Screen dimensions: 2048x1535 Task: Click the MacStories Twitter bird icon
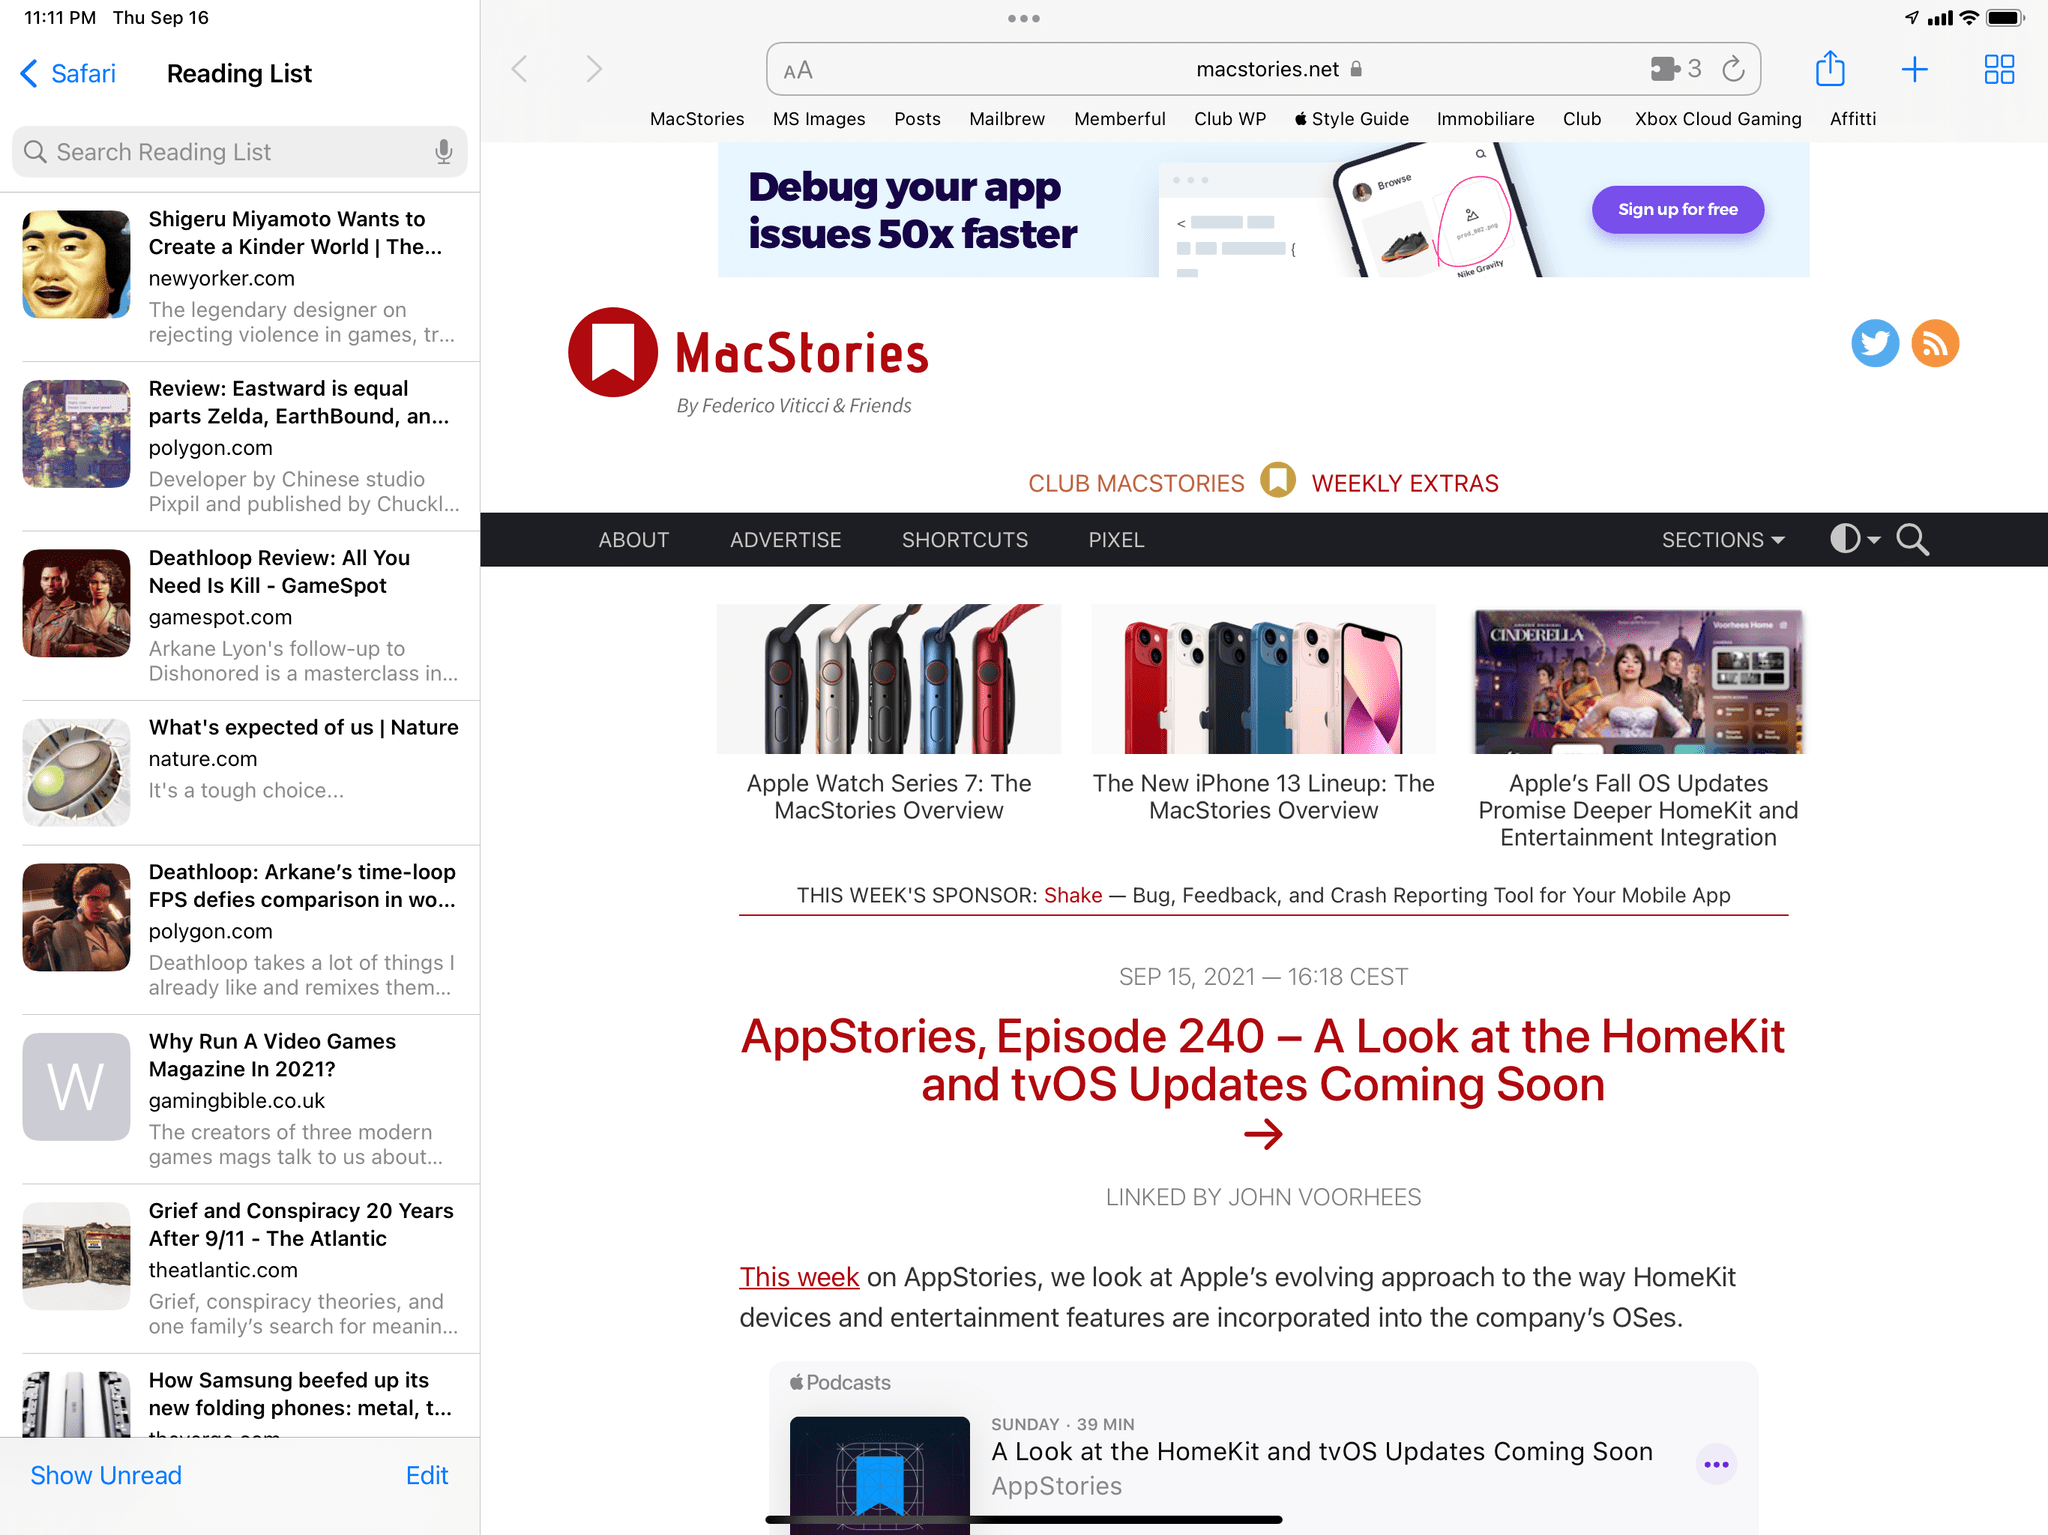[1875, 342]
